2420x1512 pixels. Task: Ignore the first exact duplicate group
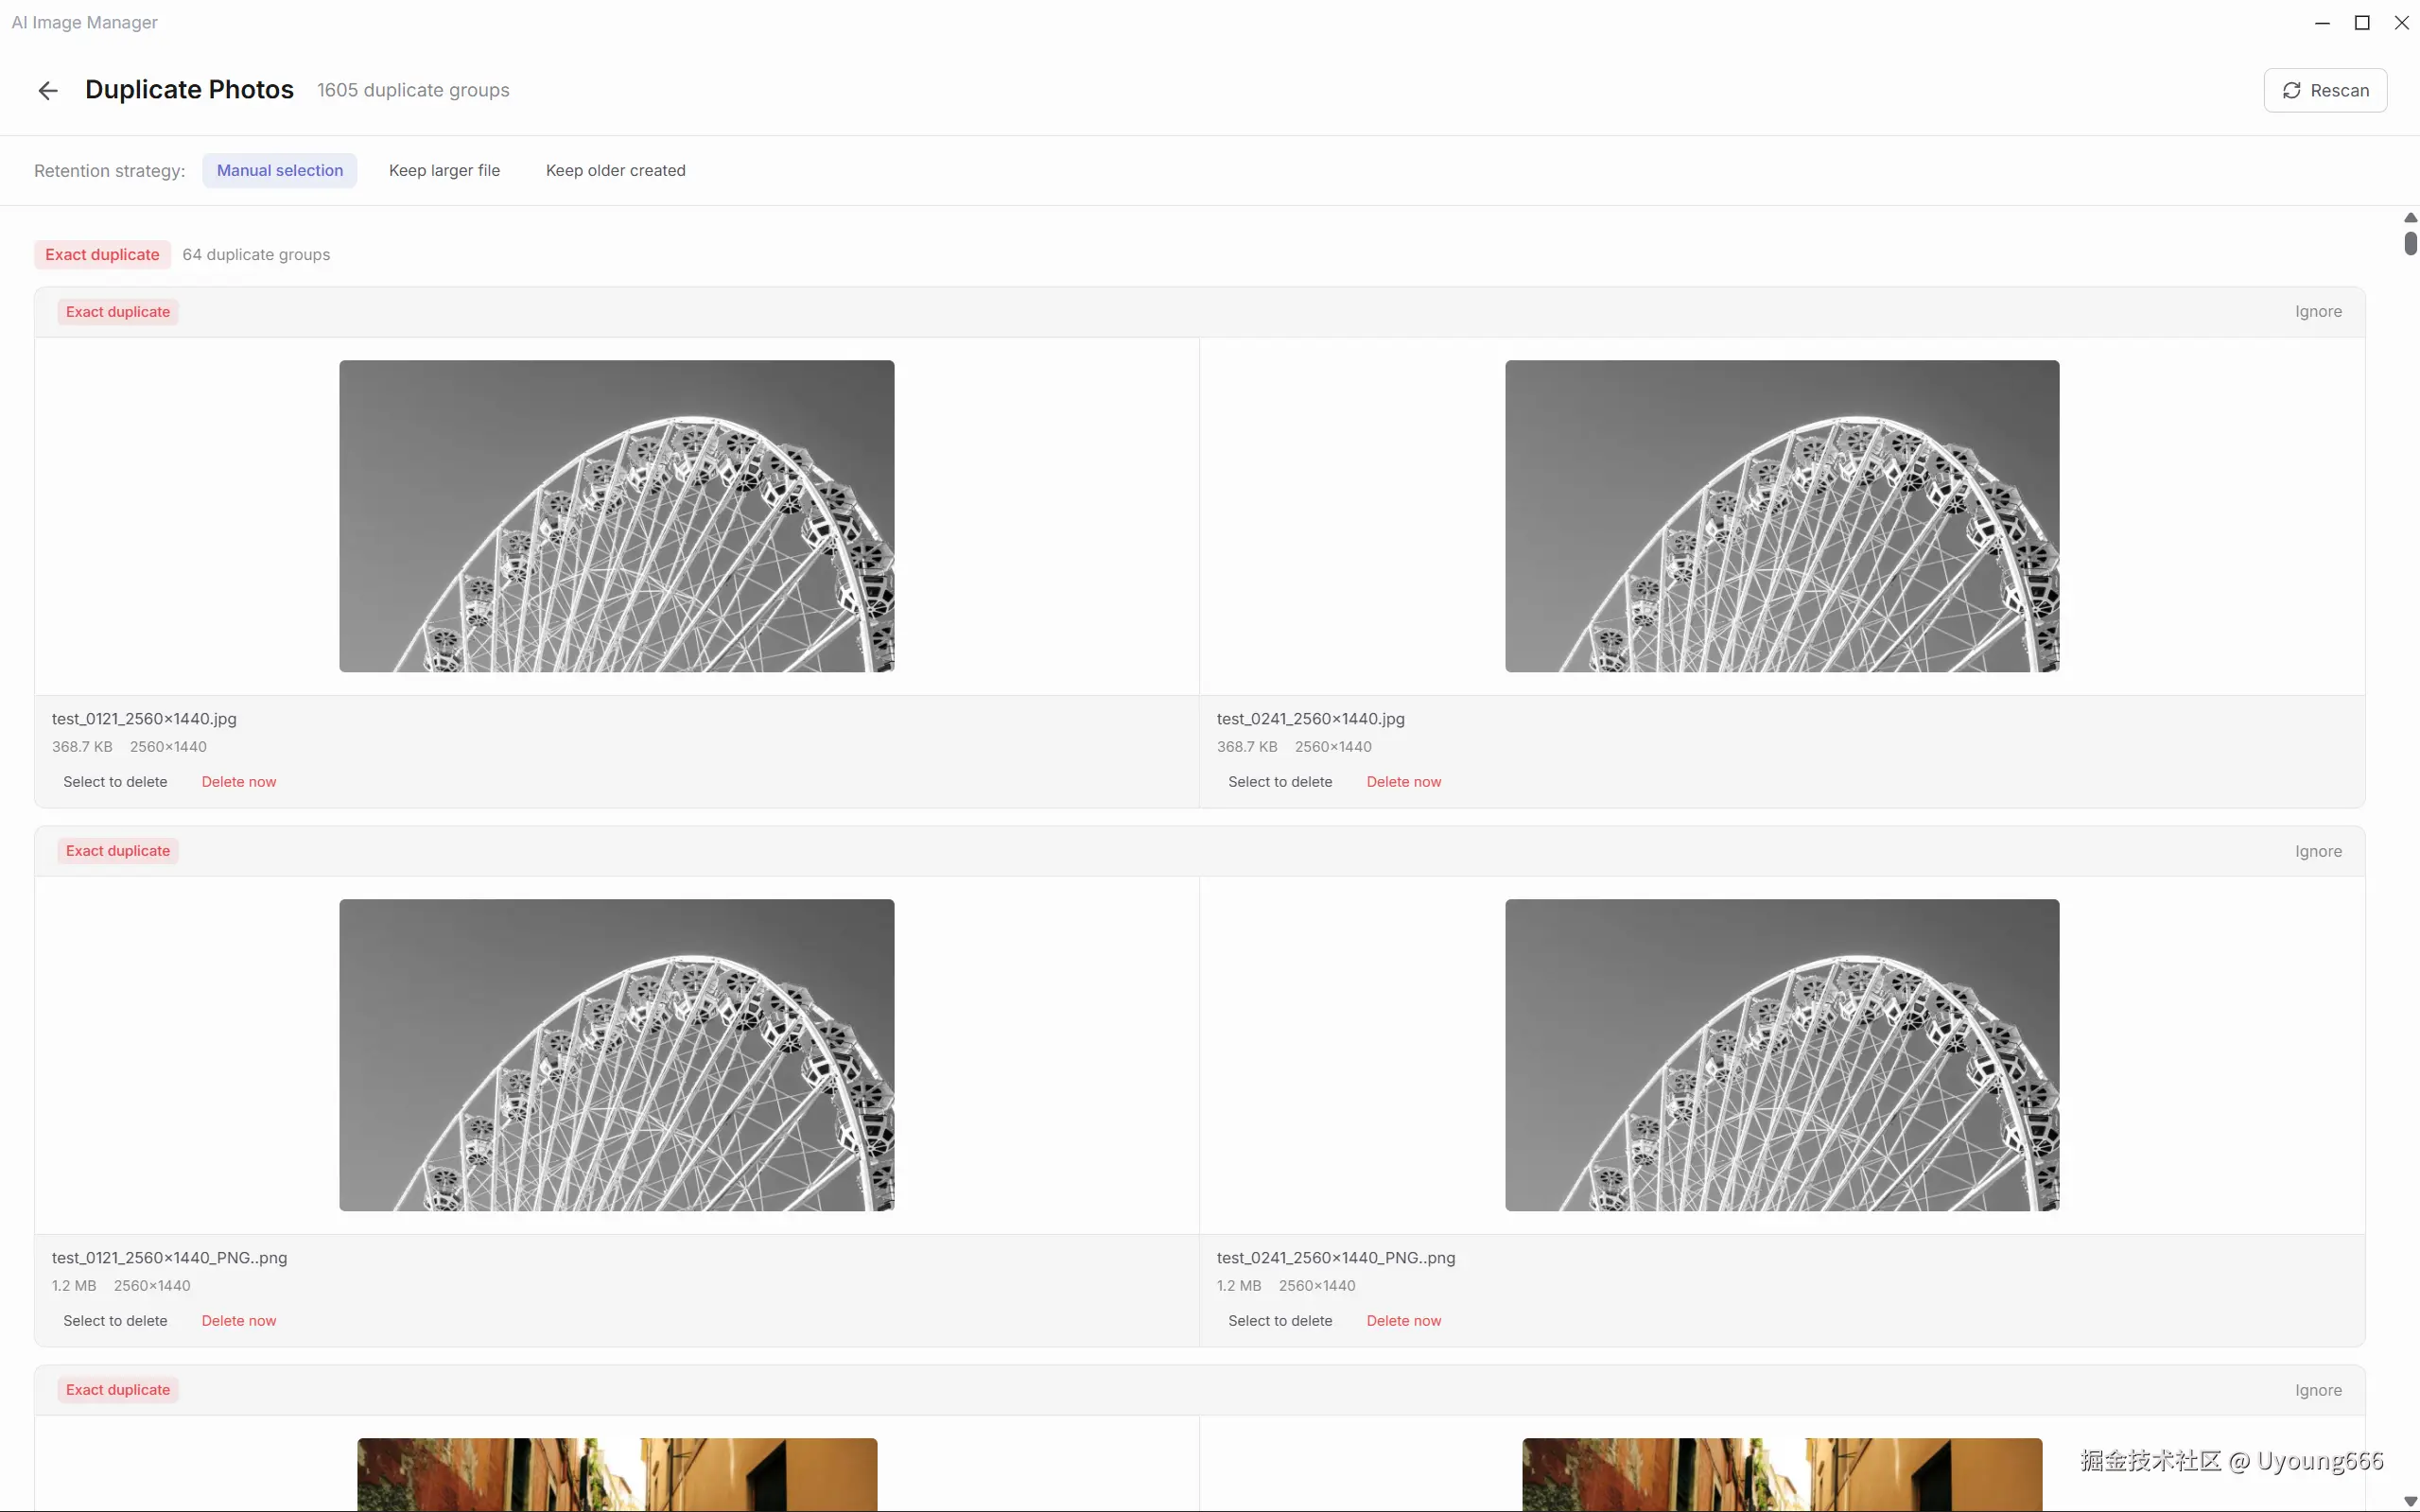(2318, 312)
